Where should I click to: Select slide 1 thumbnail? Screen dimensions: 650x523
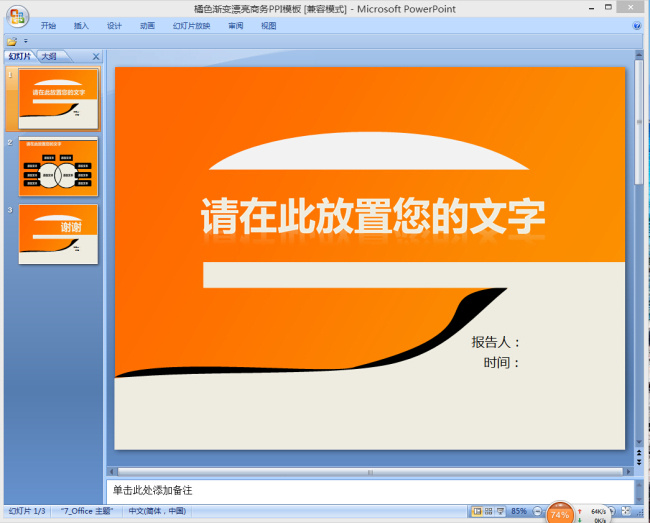pyautogui.click(x=58, y=99)
